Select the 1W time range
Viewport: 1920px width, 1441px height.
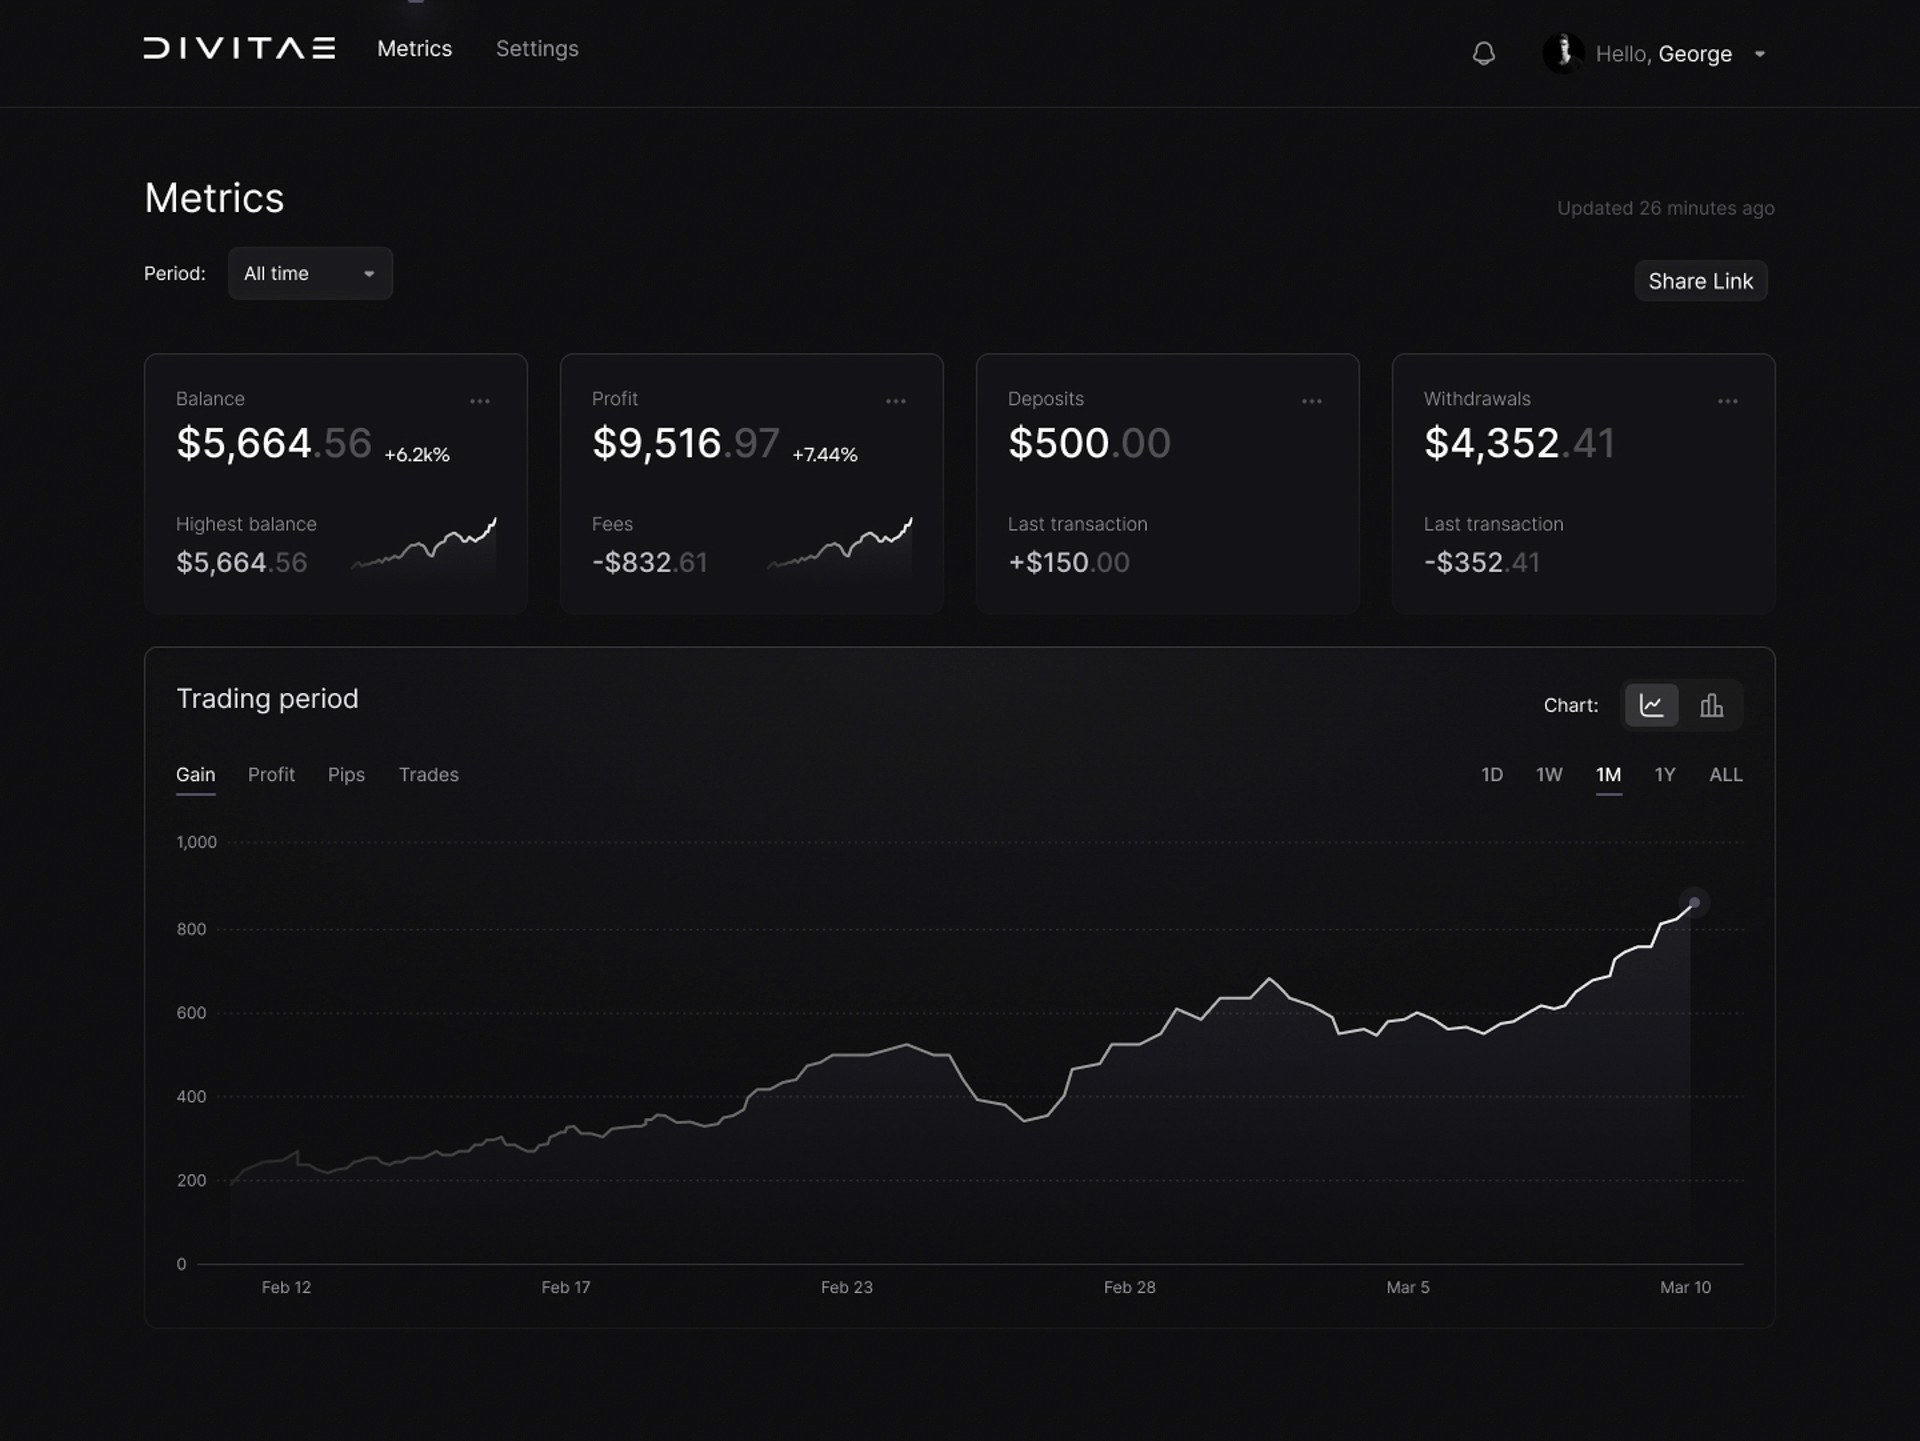coord(1549,774)
